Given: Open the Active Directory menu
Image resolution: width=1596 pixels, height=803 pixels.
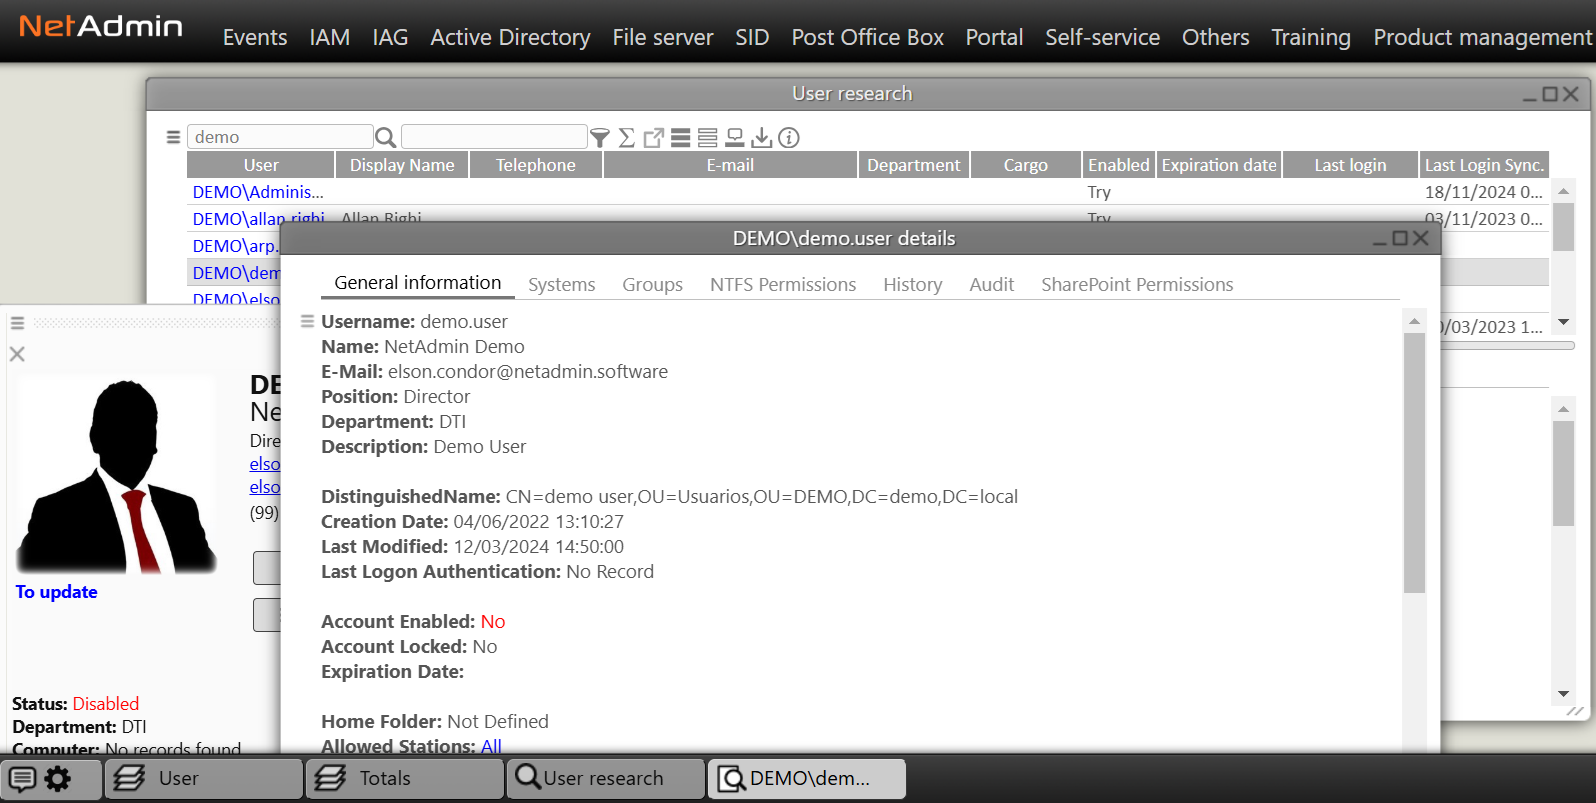Looking at the screenshot, I should 510,38.
